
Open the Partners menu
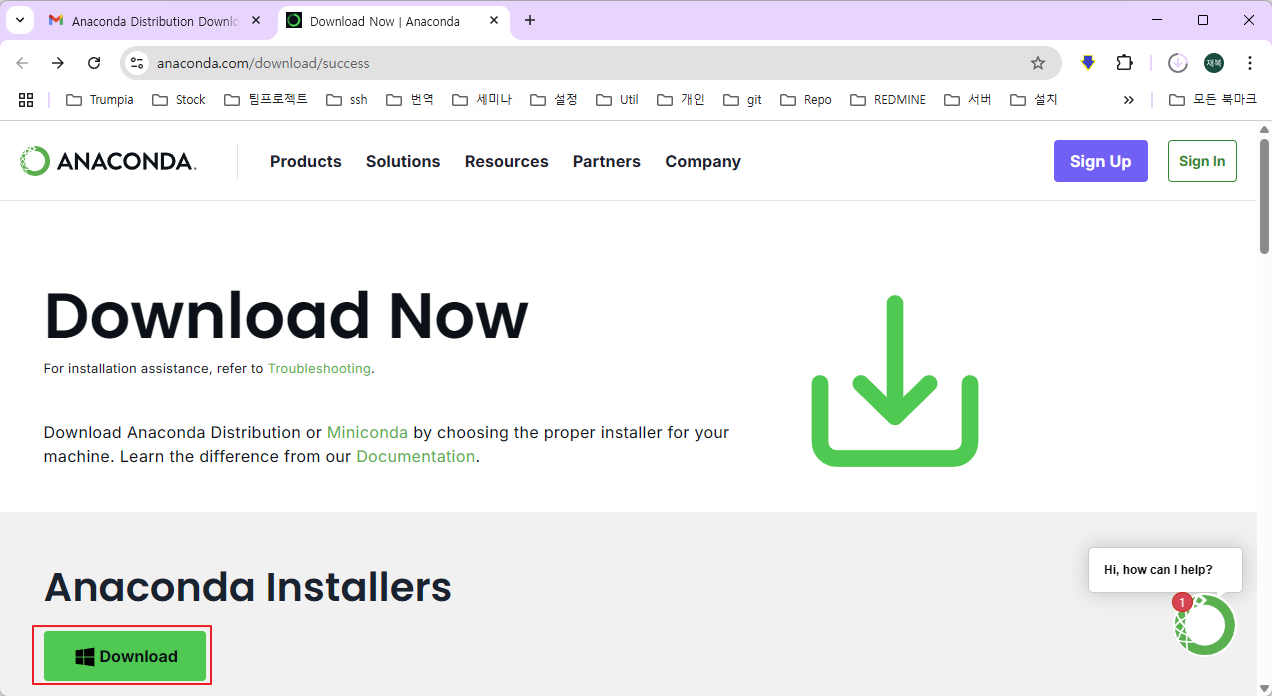(607, 161)
